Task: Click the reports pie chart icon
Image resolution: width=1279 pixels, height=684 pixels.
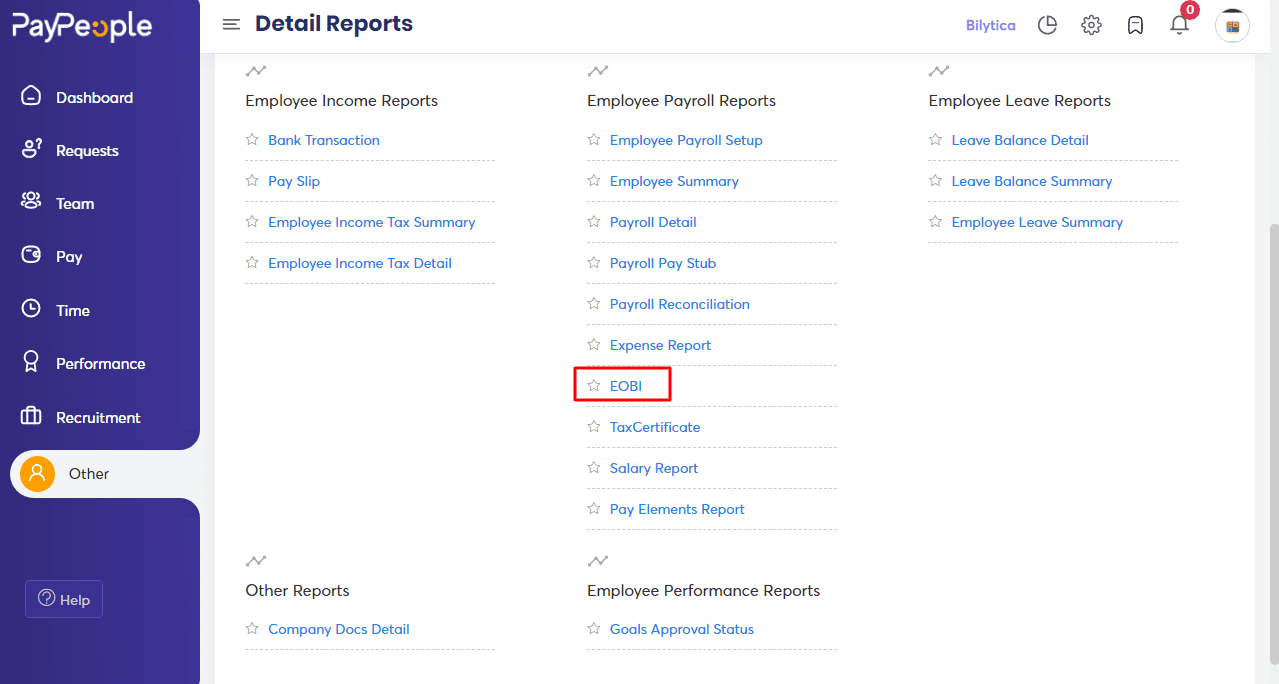Action: pyautogui.click(x=1047, y=25)
